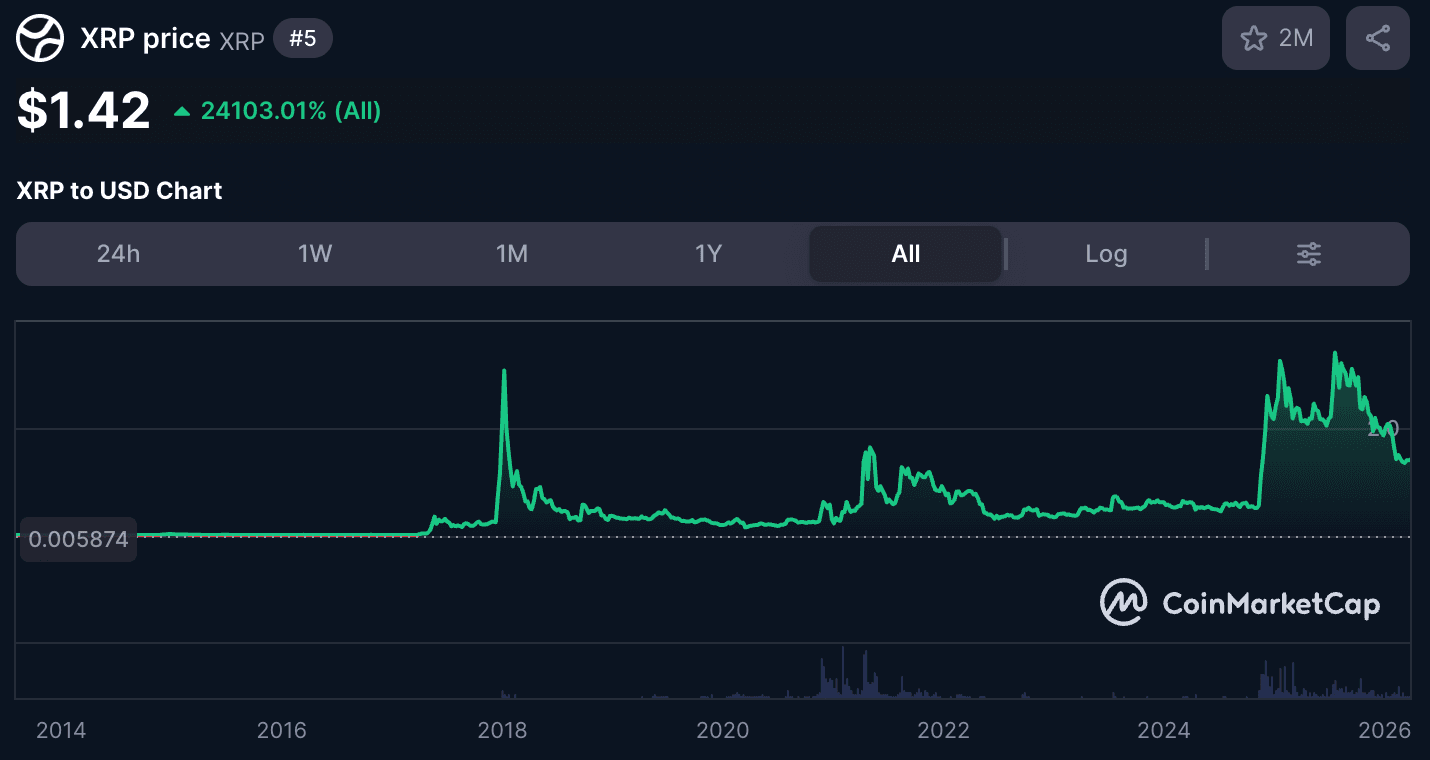Switch to the 1W time range
This screenshot has width=1430, height=760.
click(315, 254)
